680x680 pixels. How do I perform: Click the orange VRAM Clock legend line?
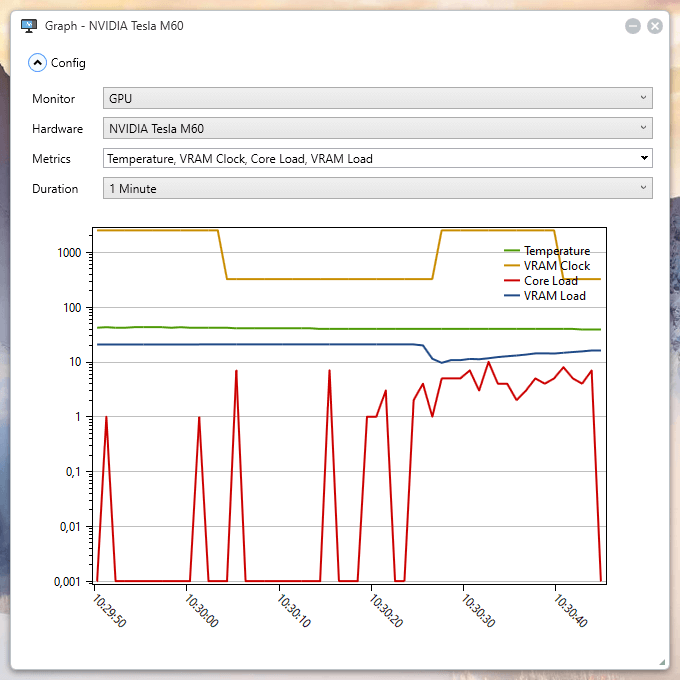pyautogui.click(x=512, y=266)
